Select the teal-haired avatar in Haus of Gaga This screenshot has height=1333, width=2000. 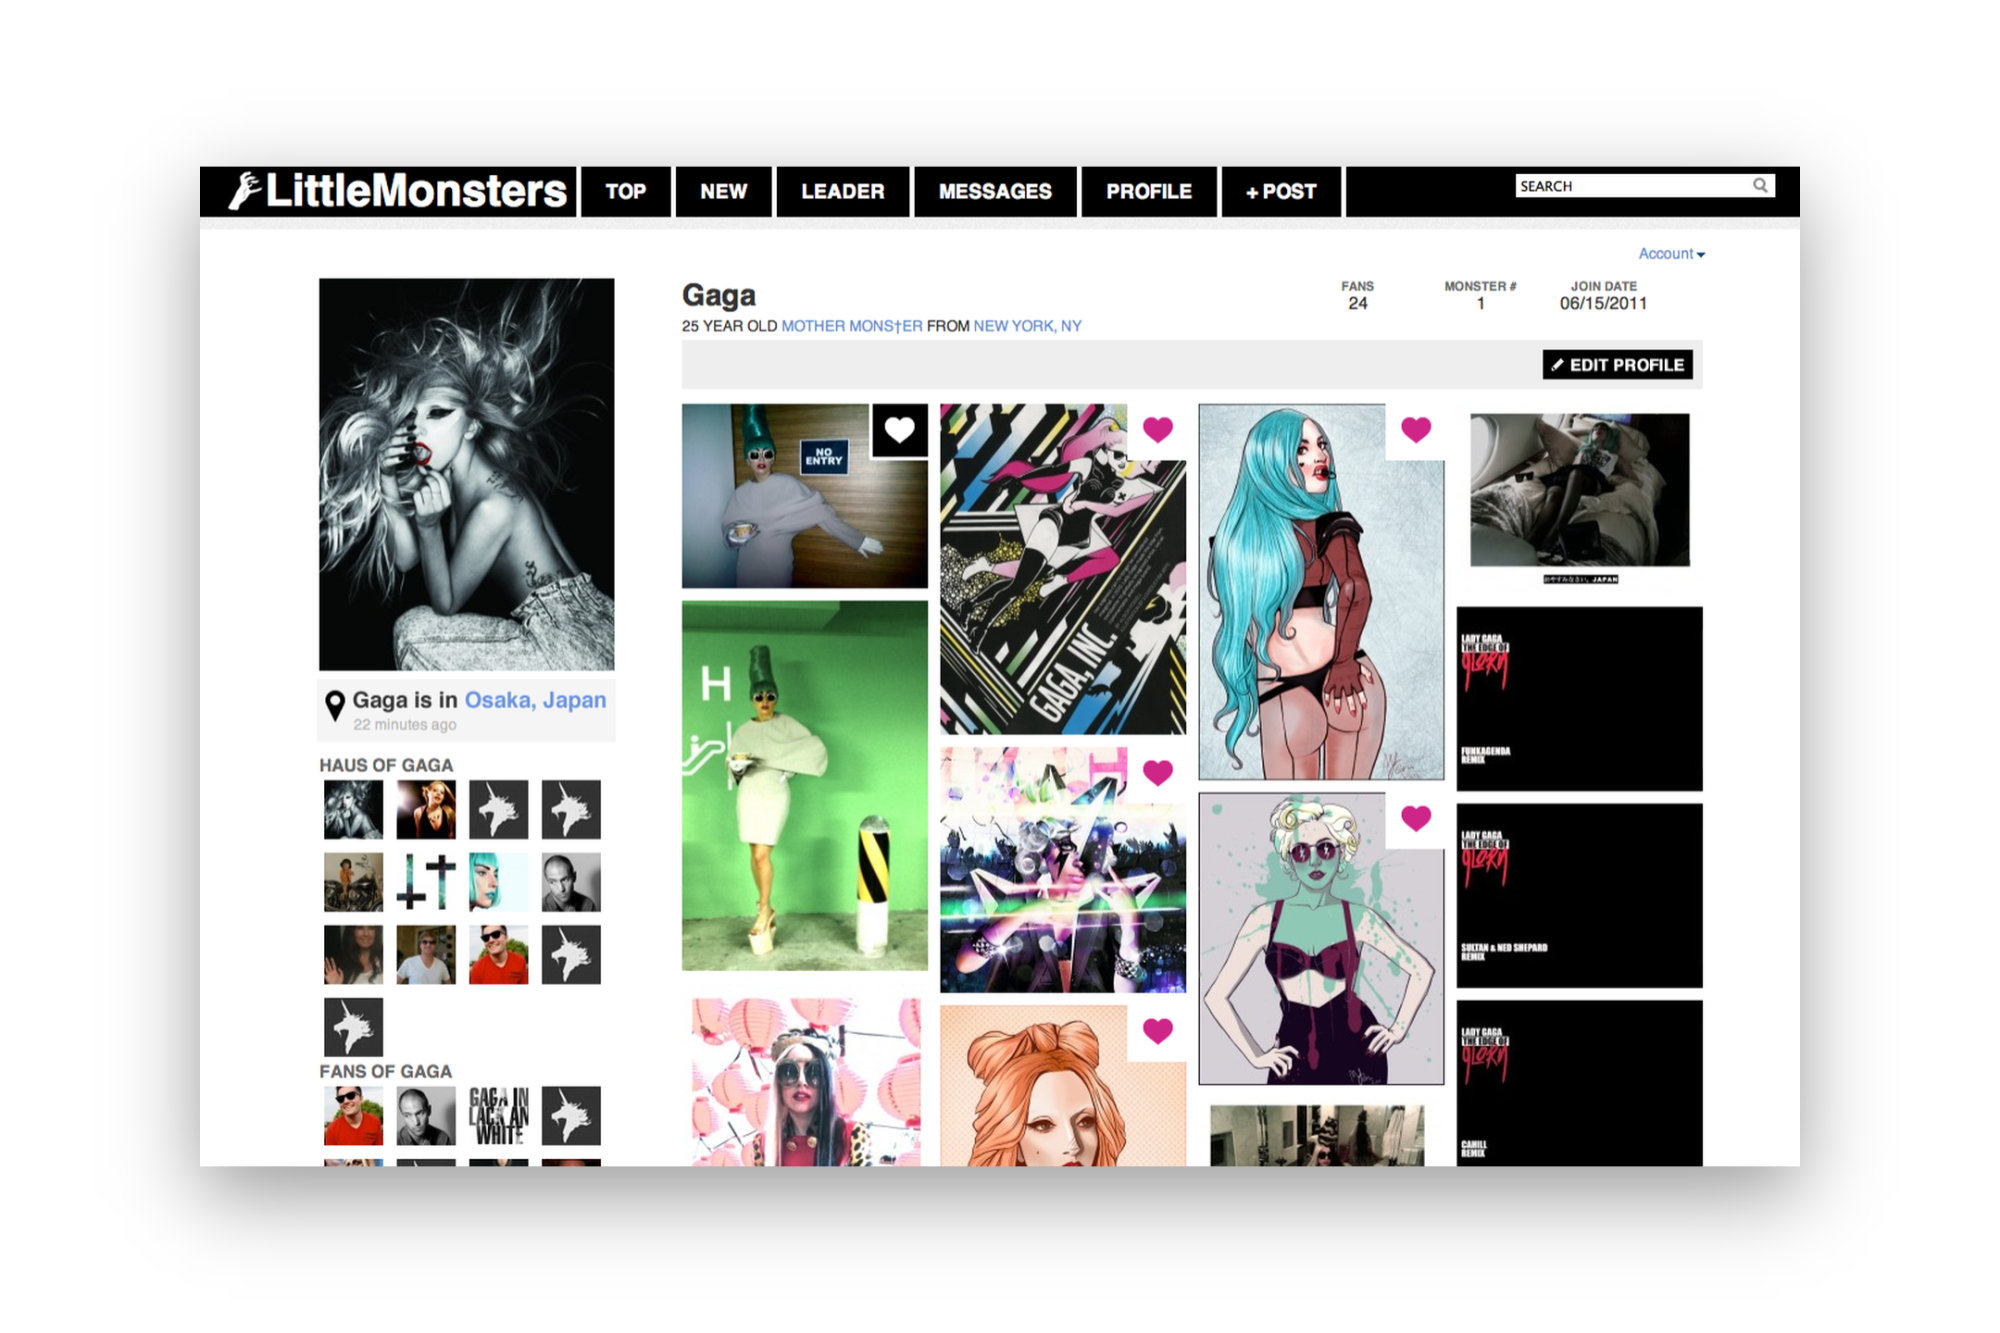pos(498,882)
